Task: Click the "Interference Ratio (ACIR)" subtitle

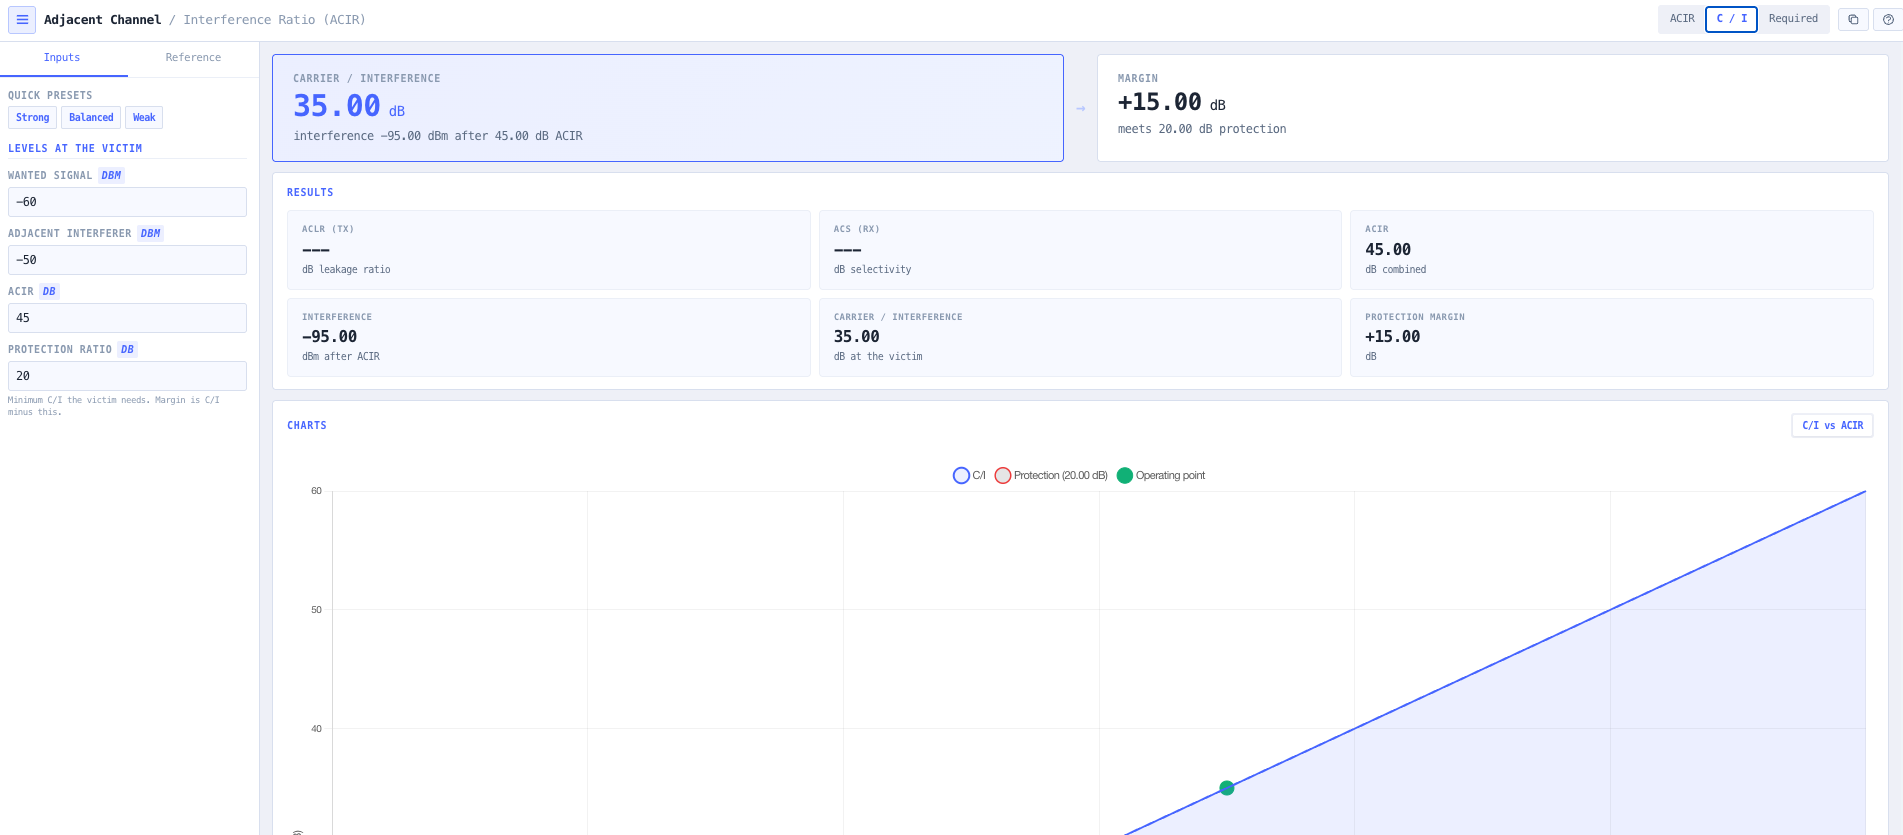Action: coord(275,20)
